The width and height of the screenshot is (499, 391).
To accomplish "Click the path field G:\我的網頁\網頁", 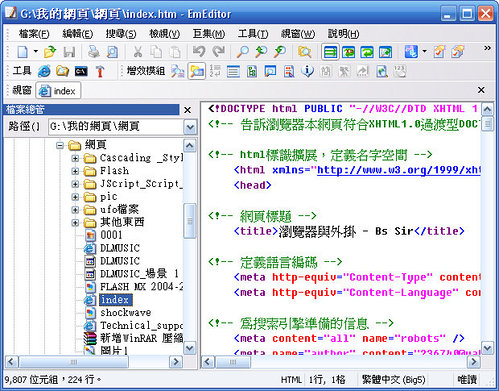I will tap(116, 127).
